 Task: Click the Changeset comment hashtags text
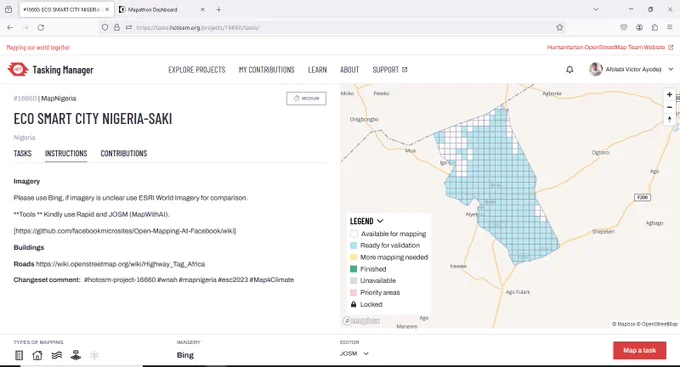tap(189, 280)
